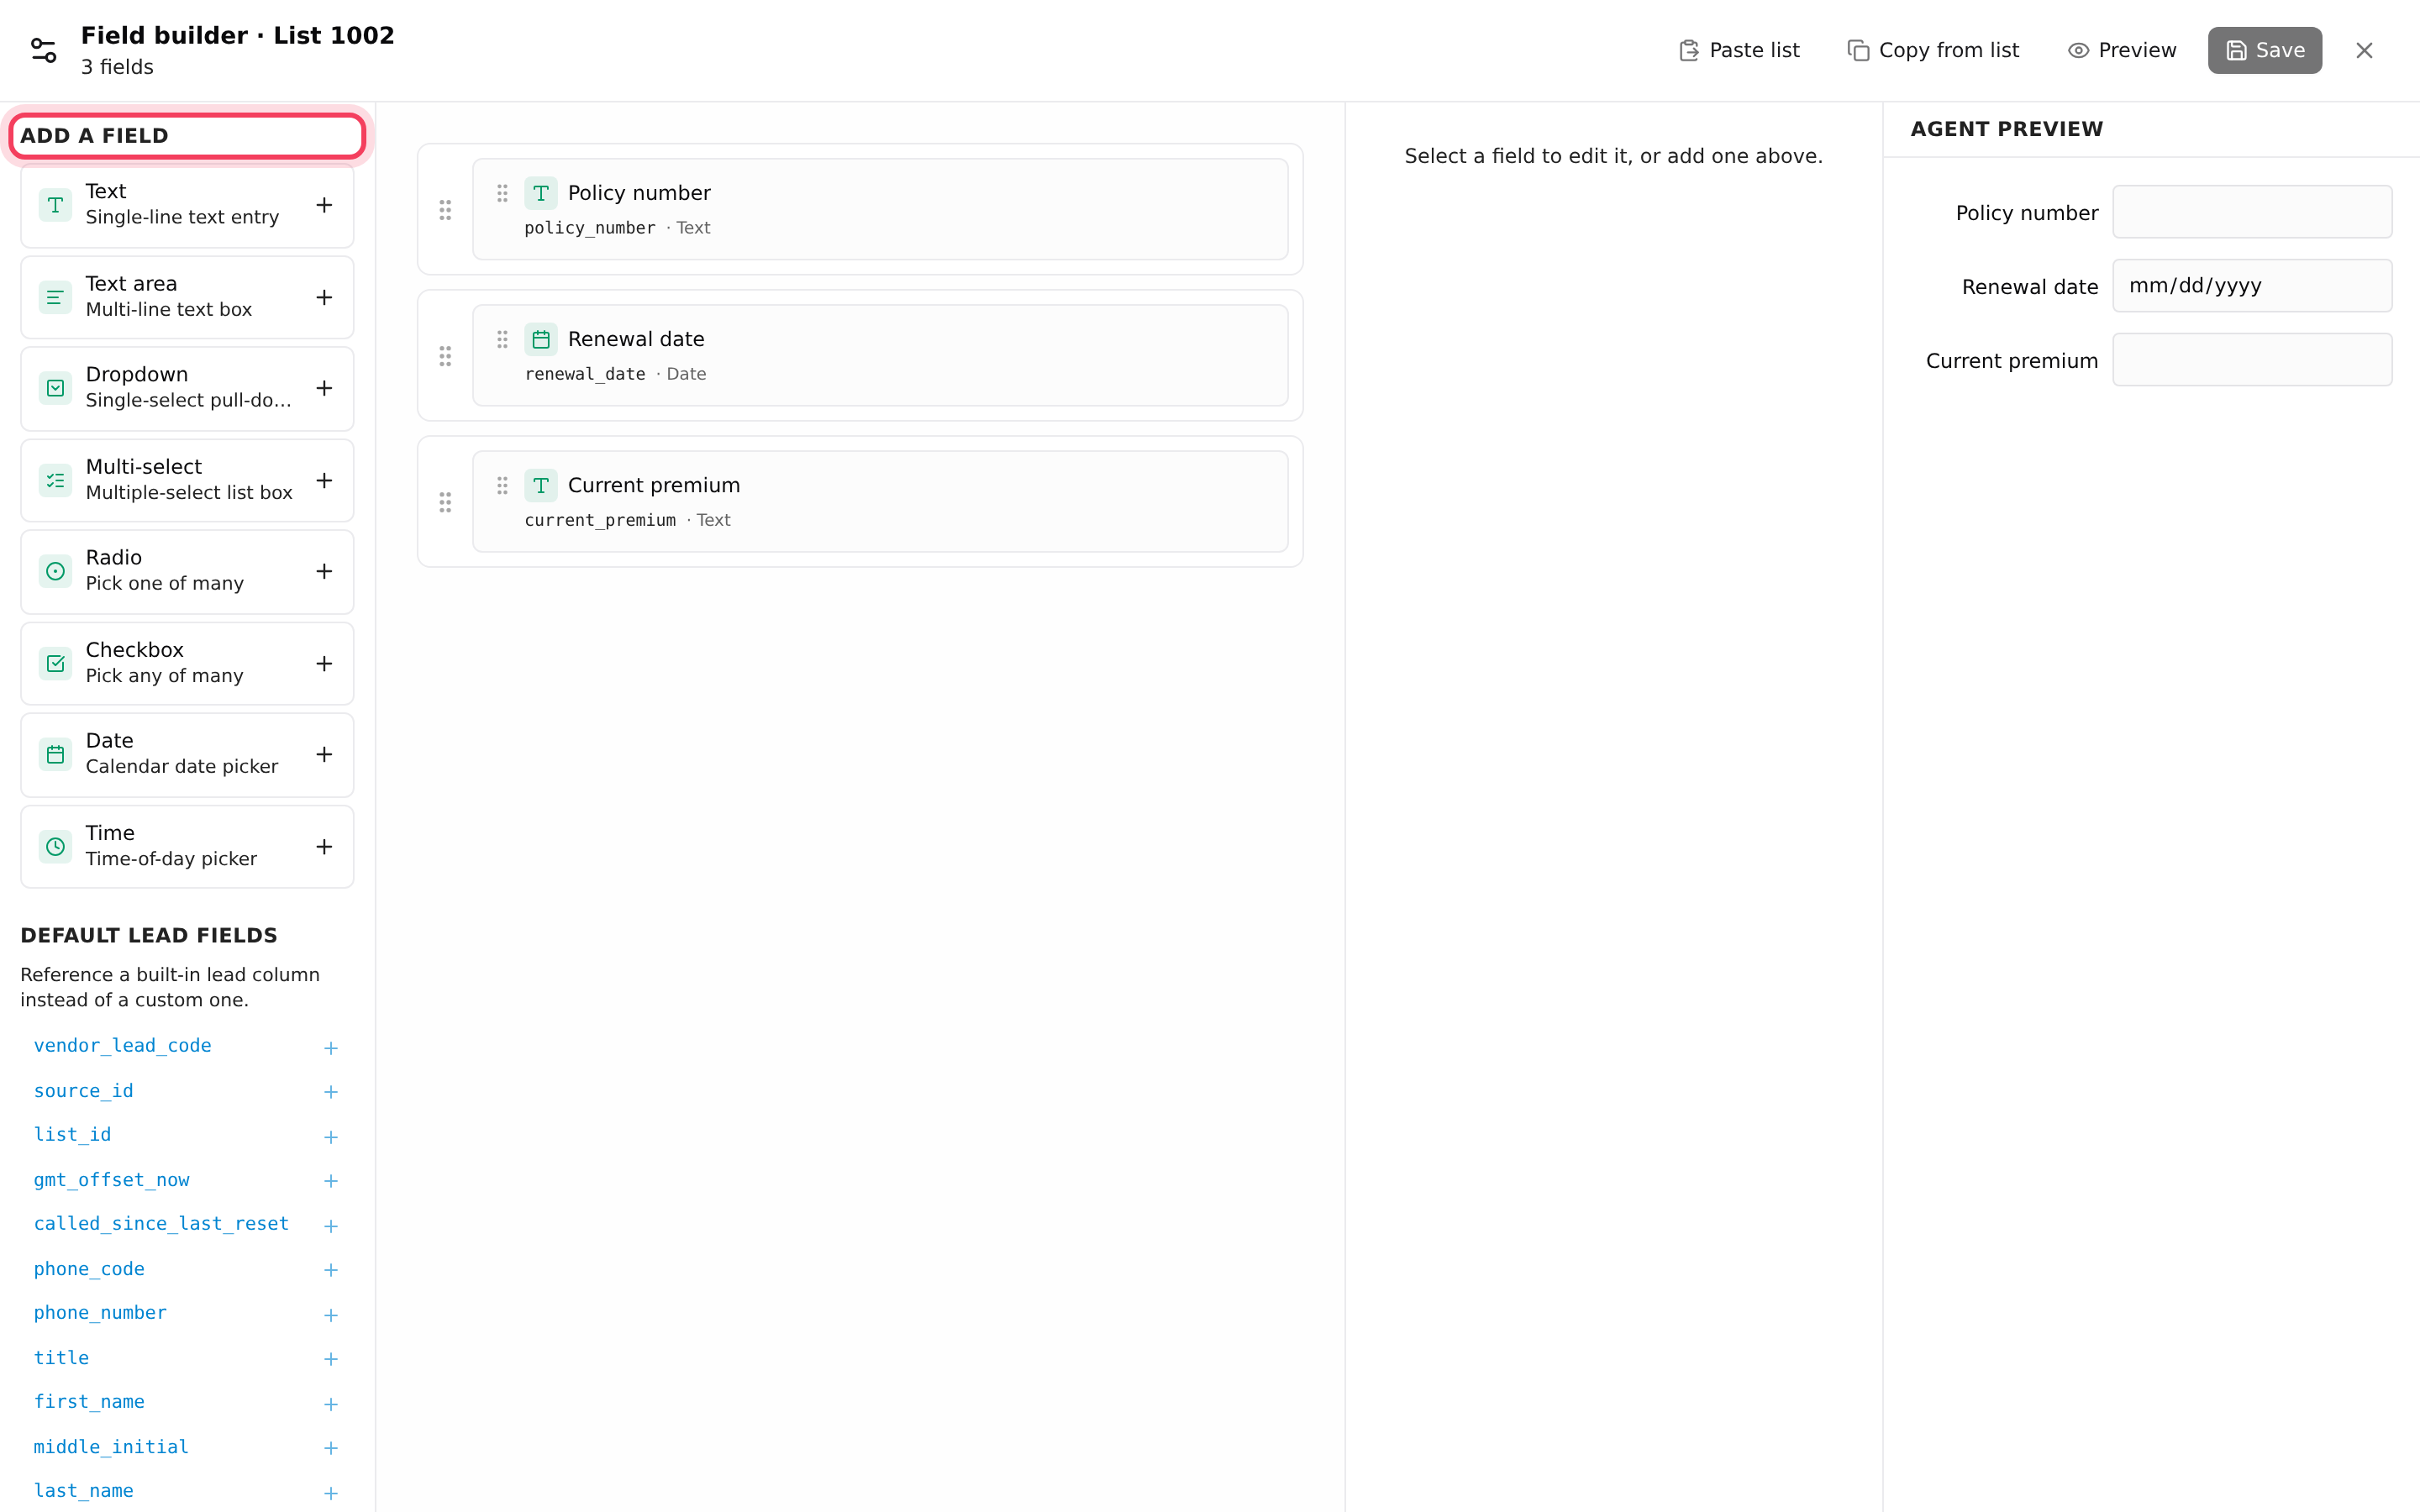Add a Text area field via plus
The width and height of the screenshot is (2420, 1512).
point(324,297)
